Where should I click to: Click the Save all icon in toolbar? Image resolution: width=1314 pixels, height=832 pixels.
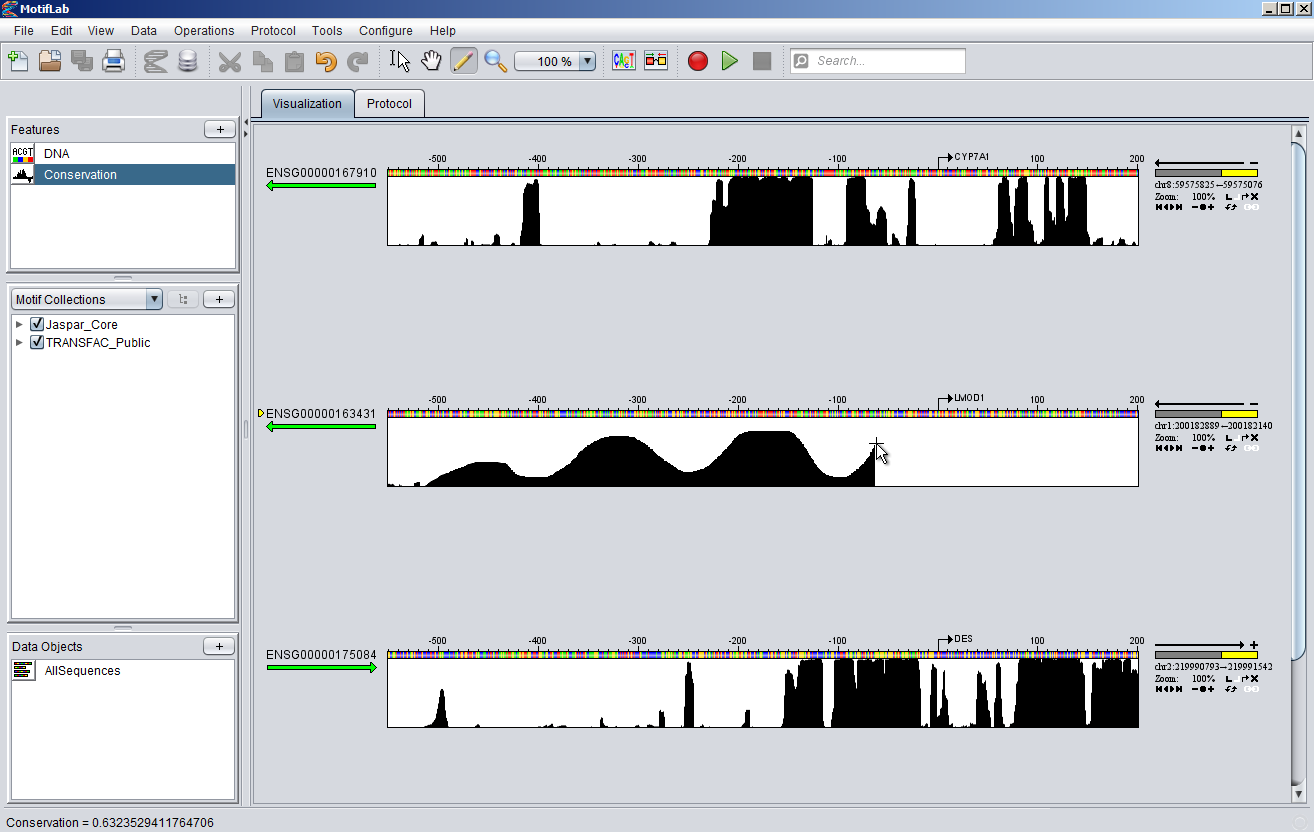[82, 61]
